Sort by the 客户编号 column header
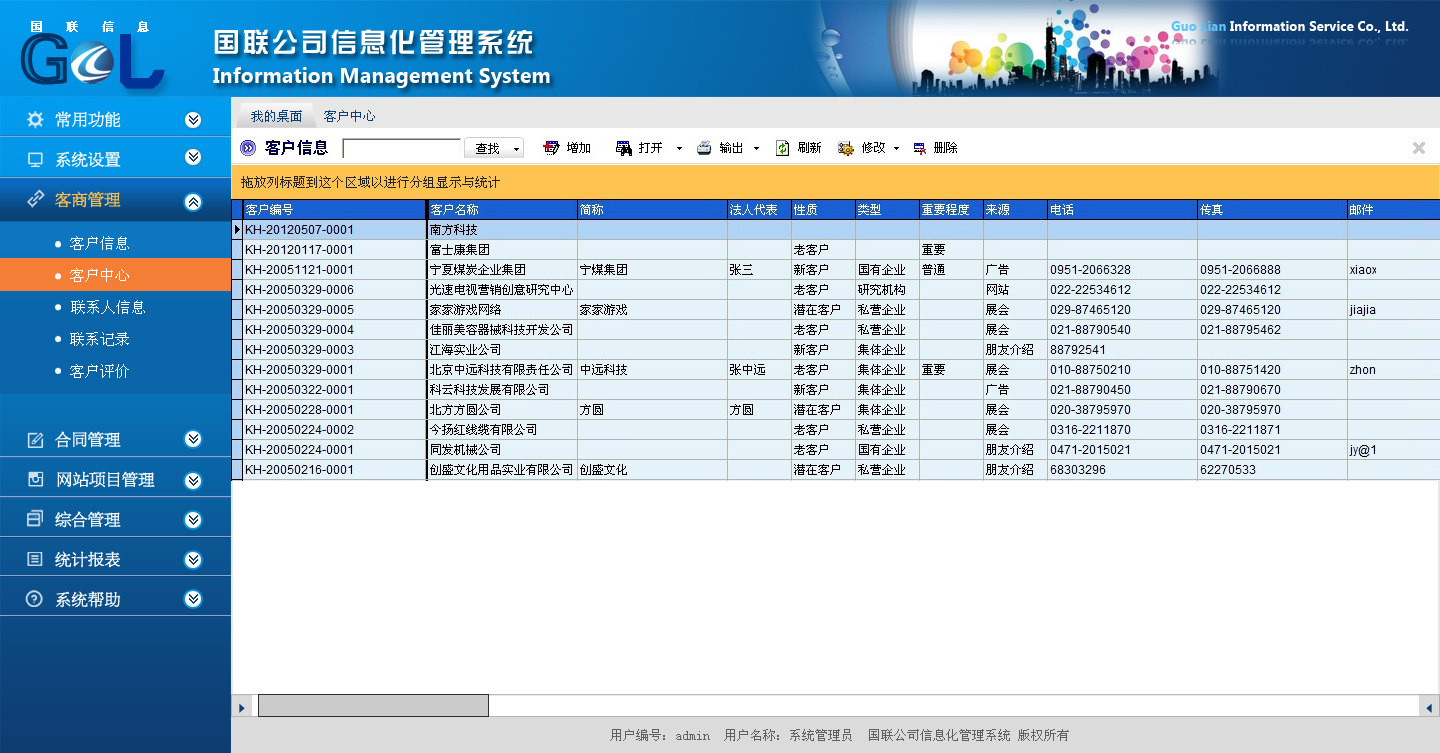The height and width of the screenshot is (753, 1440). pos(334,210)
